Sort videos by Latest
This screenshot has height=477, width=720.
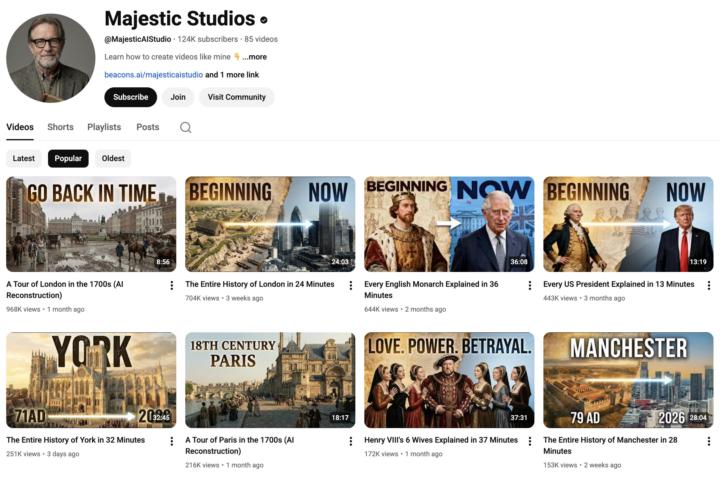pyautogui.click(x=23, y=158)
